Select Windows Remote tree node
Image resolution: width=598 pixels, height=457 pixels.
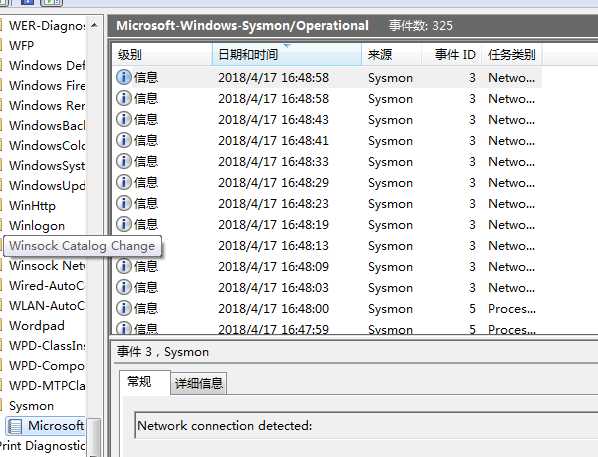coord(47,105)
